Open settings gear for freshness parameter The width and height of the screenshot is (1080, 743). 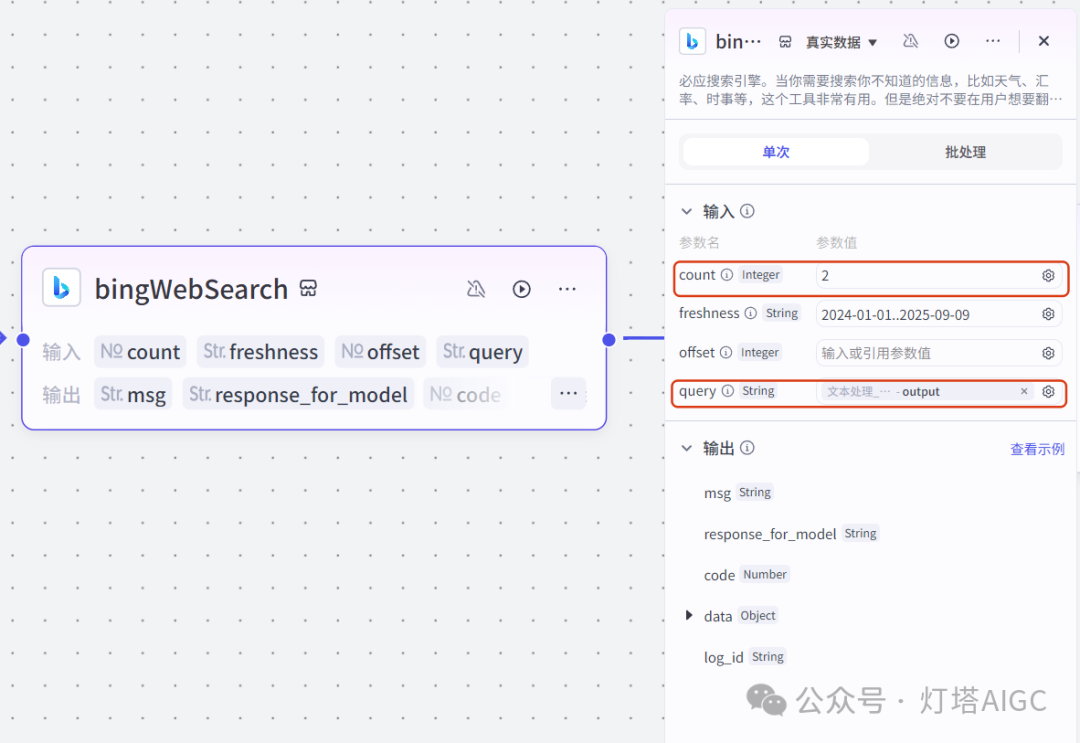click(1048, 314)
